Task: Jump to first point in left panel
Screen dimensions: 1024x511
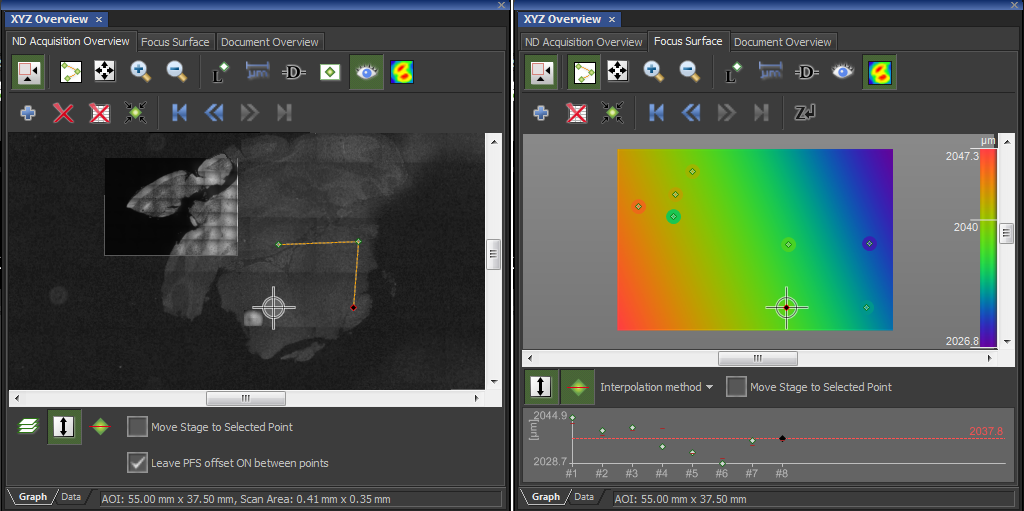Action: [180, 113]
